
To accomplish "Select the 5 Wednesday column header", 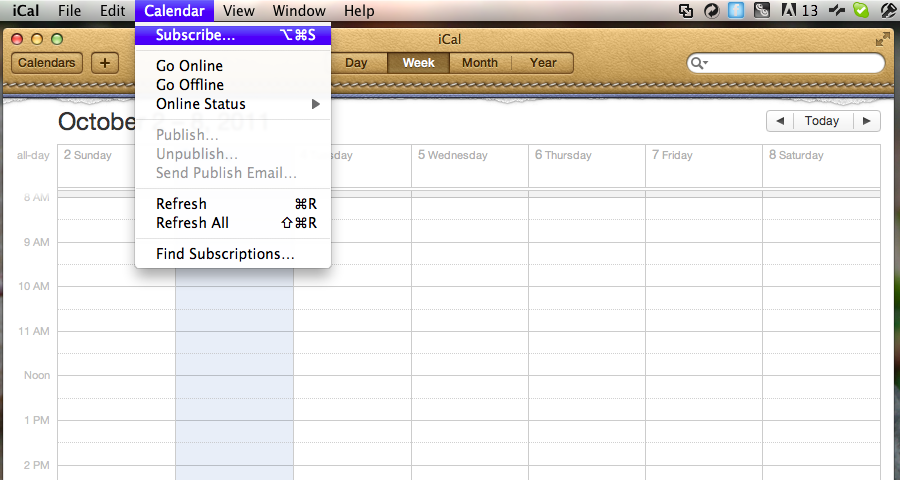I will (453, 155).
